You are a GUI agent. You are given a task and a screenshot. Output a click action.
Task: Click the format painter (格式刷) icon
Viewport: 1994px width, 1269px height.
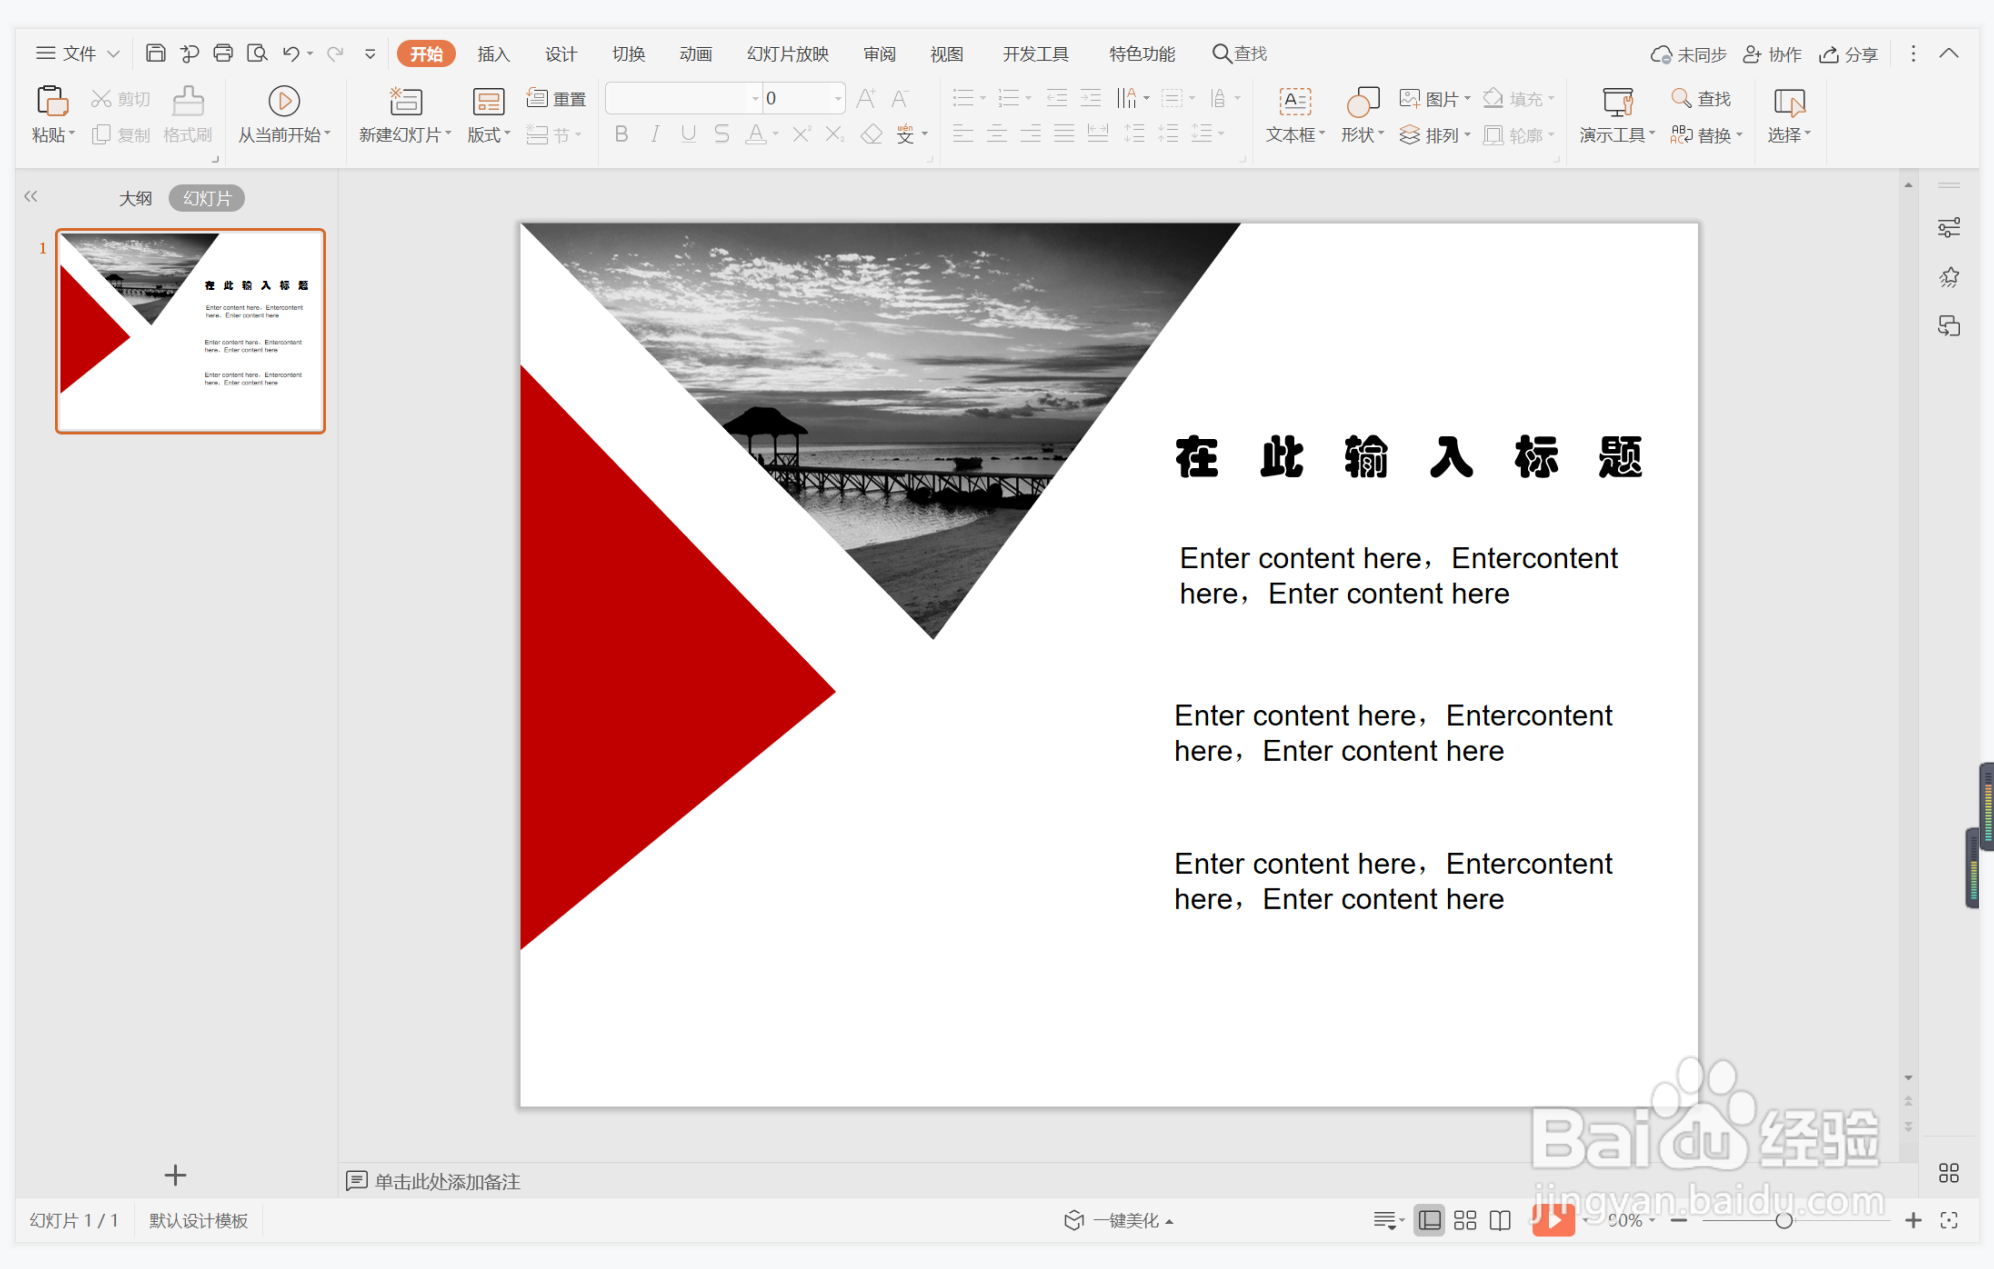click(x=188, y=100)
